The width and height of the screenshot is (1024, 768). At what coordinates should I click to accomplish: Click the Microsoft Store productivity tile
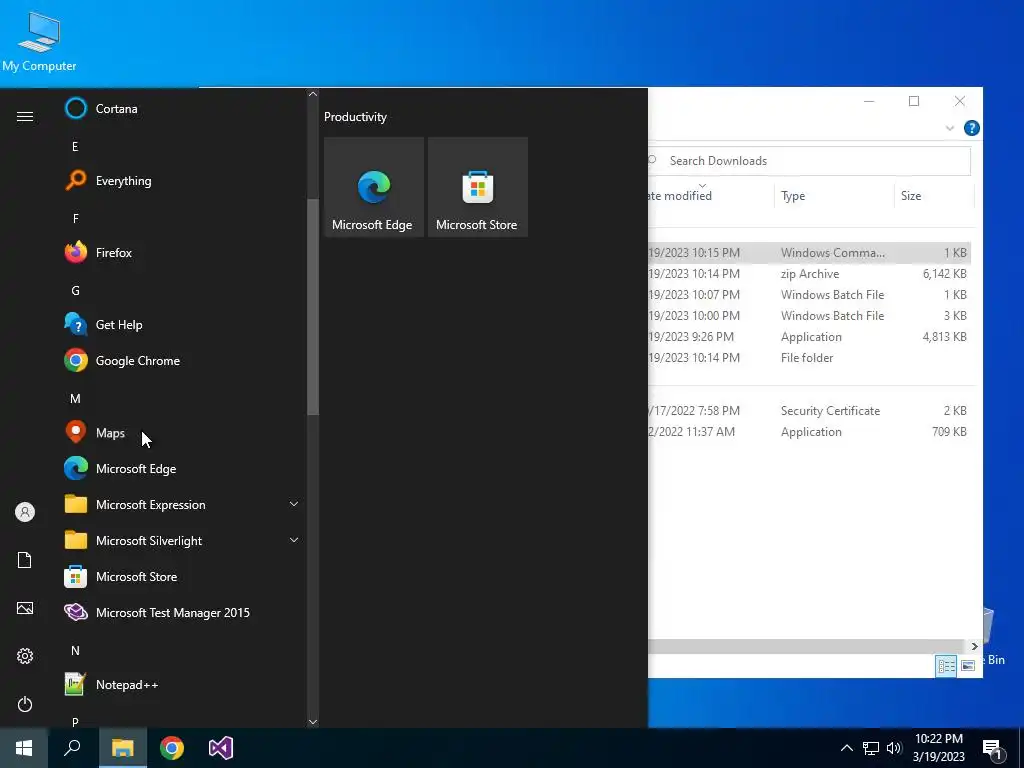(x=477, y=187)
